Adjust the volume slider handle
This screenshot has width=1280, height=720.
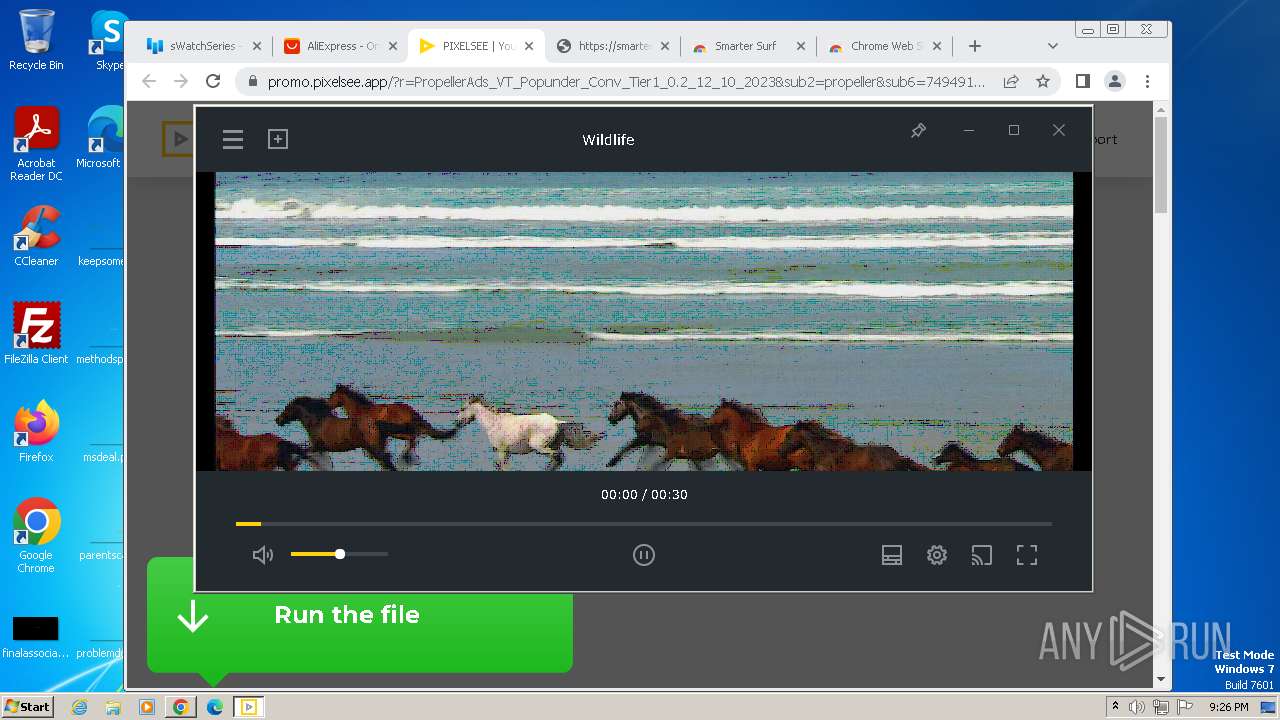(x=340, y=554)
